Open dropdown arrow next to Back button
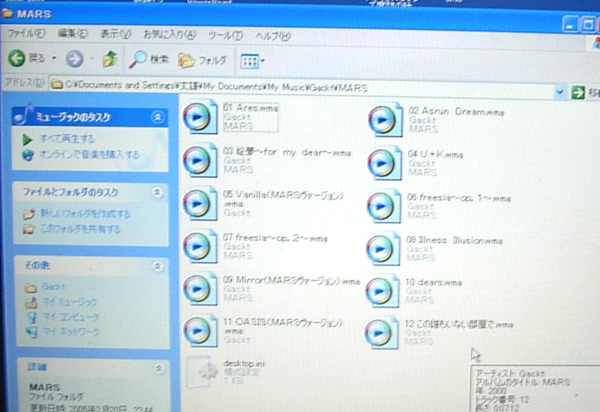The height and width of the screenshot is (412, 600). coord(54,58)
